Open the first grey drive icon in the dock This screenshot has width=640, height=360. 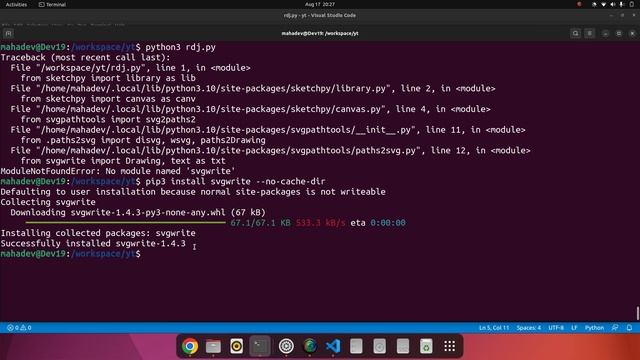(x=356, y=346)
